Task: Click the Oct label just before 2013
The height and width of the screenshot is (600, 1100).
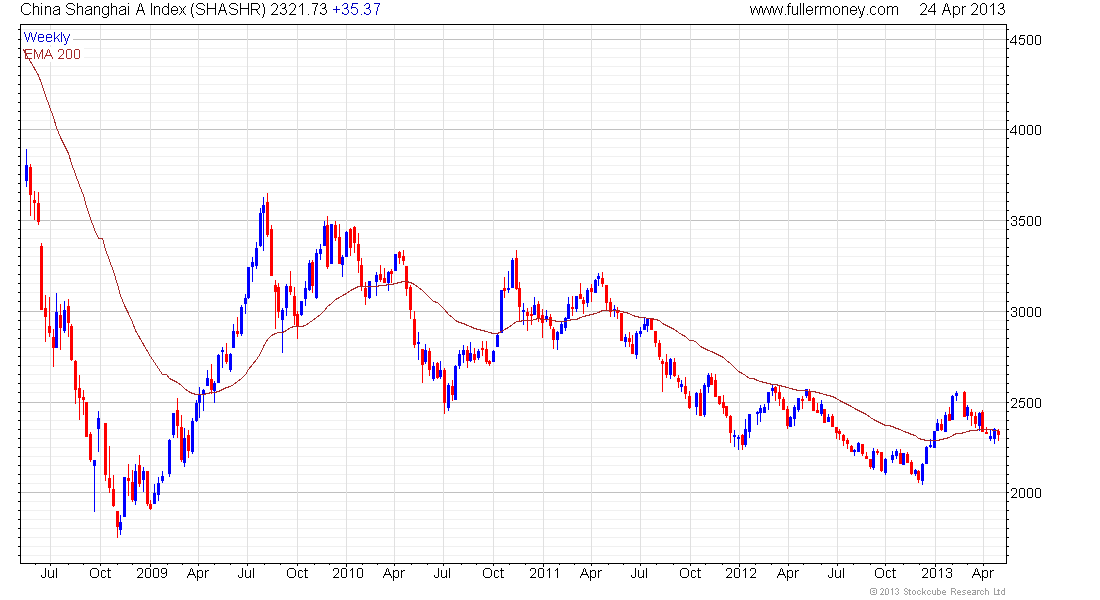Action: 885,573
